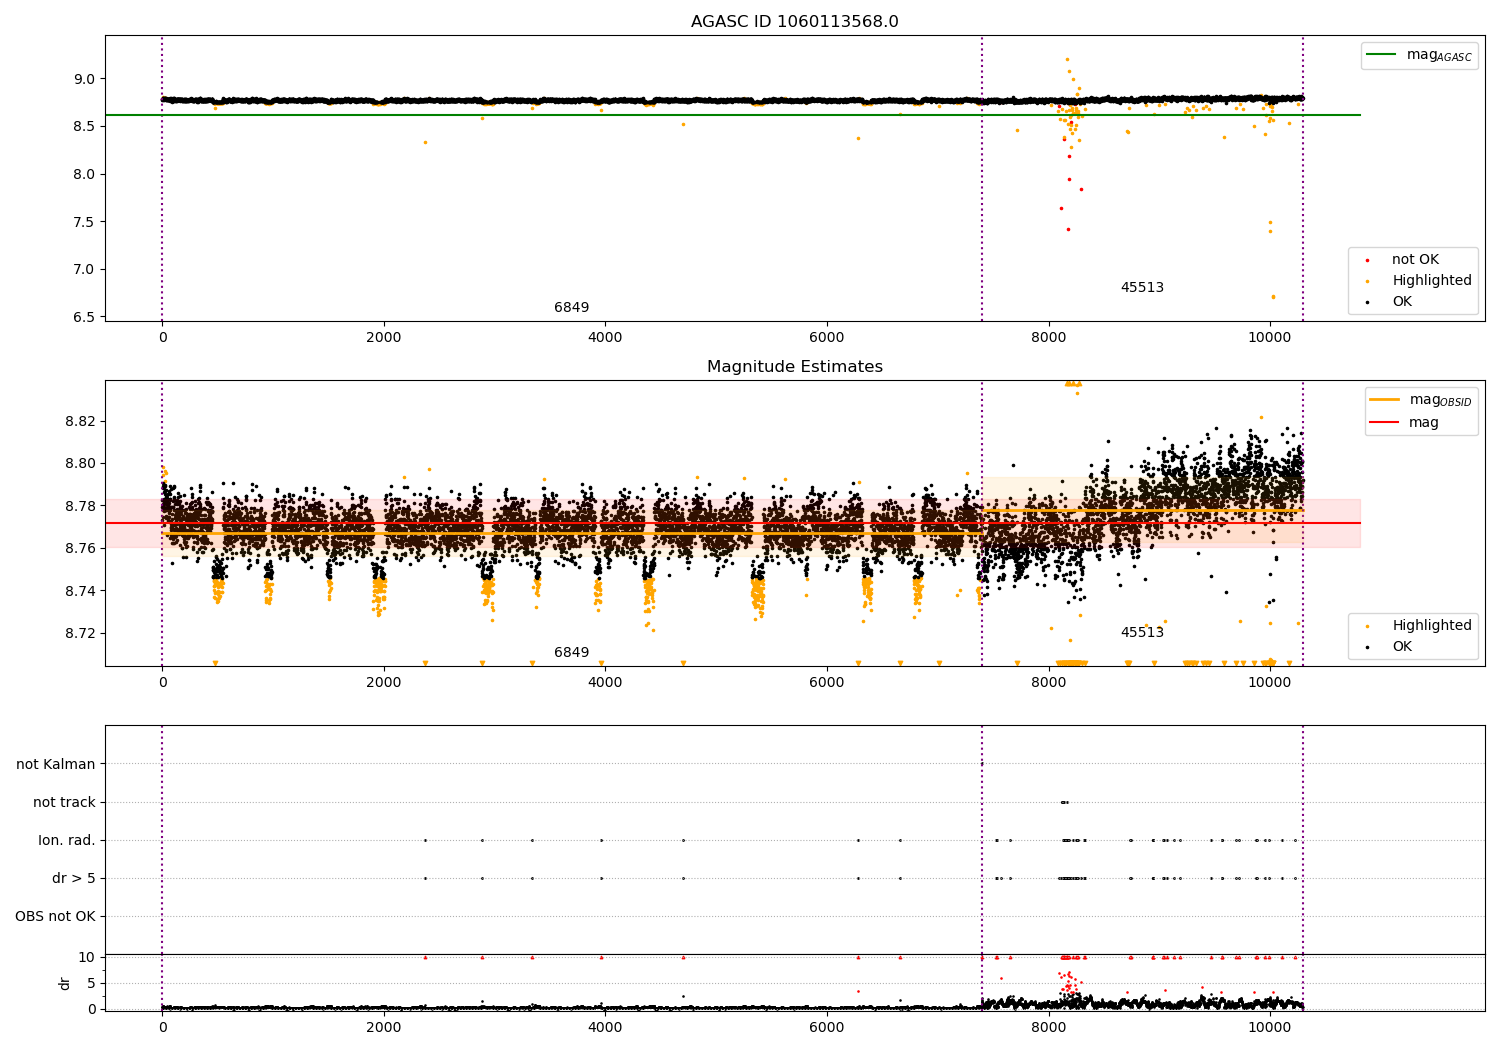This screenshot has height=1050, width=1500.
Task: Click the '45513' obsid label in top plot
Action: (x=1142, y=288)
